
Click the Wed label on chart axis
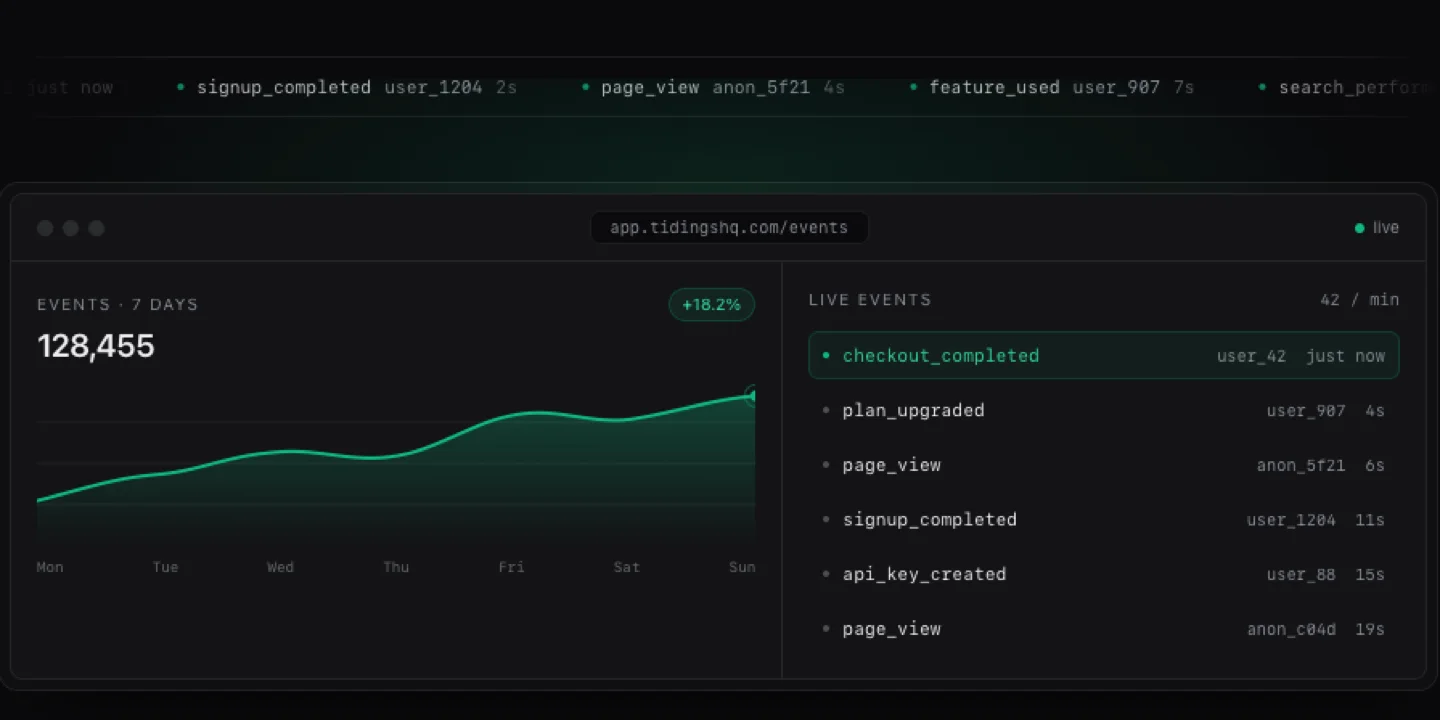[280, 567]
